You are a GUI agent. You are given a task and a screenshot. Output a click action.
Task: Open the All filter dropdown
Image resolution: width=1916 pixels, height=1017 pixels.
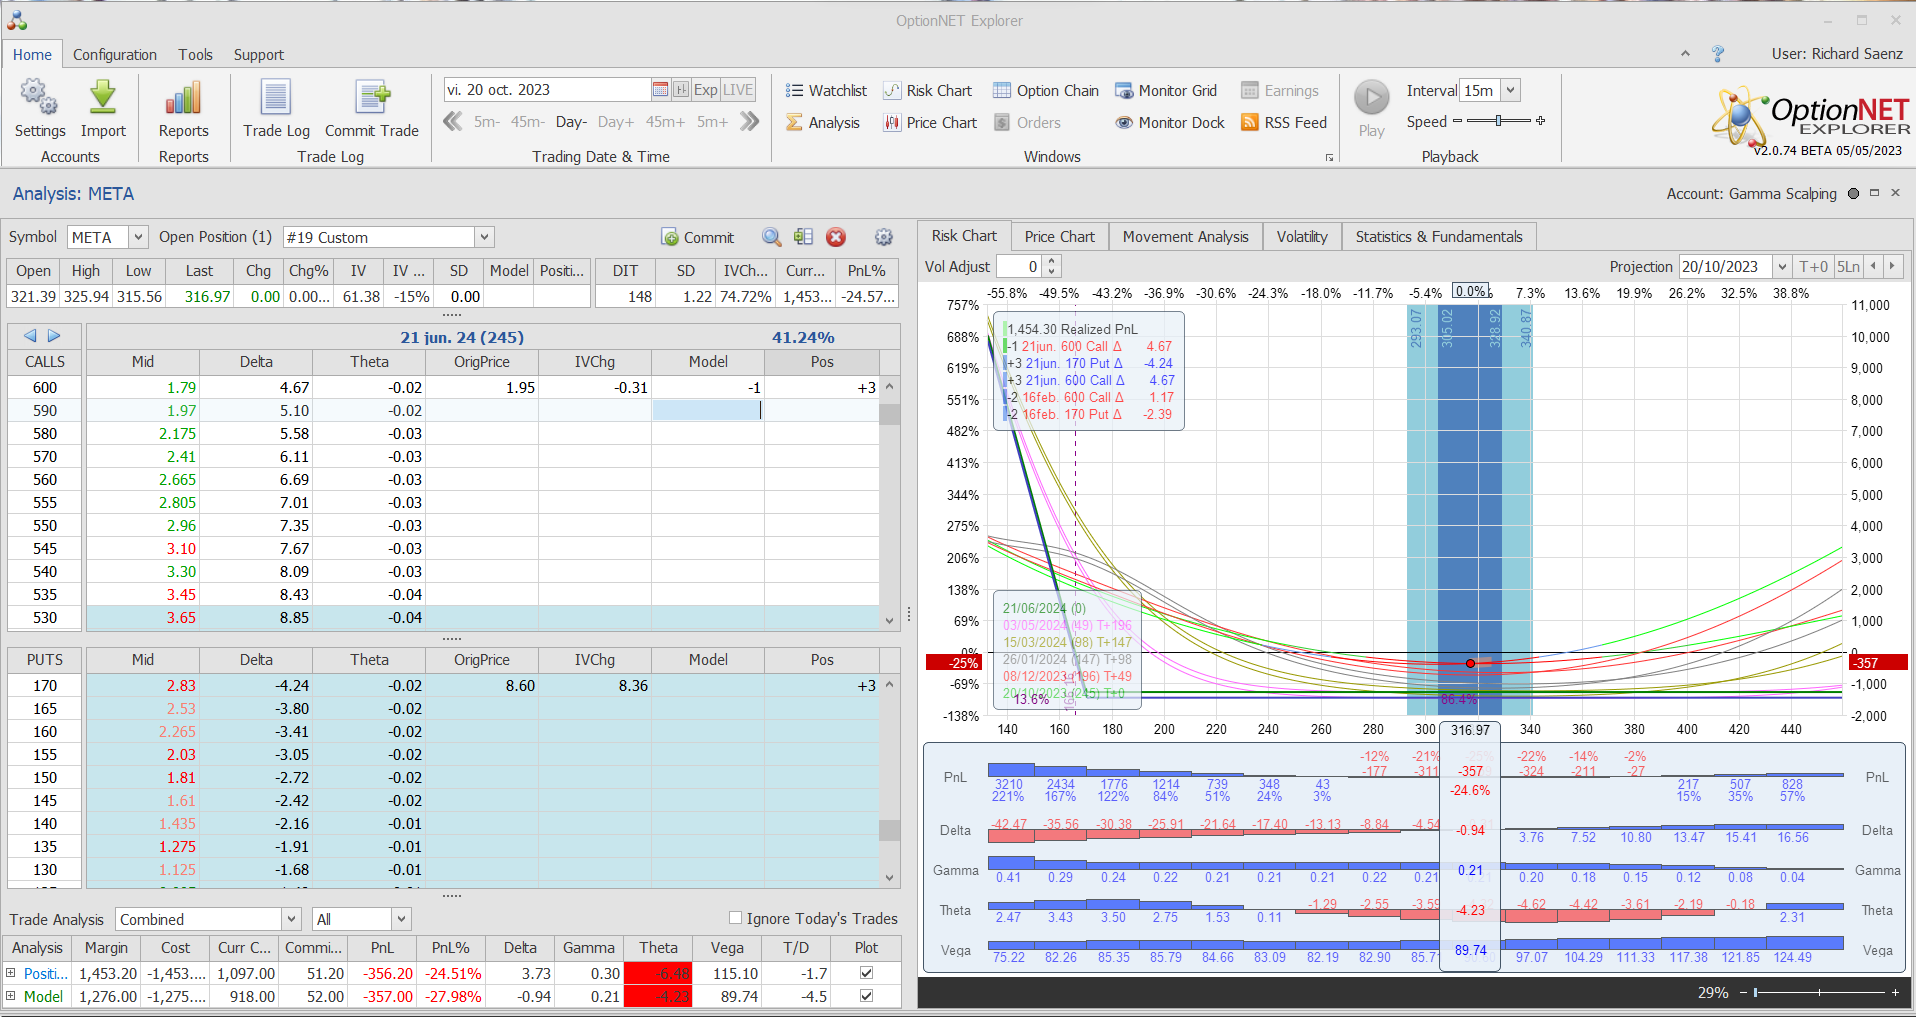click(x=401, y=919)
